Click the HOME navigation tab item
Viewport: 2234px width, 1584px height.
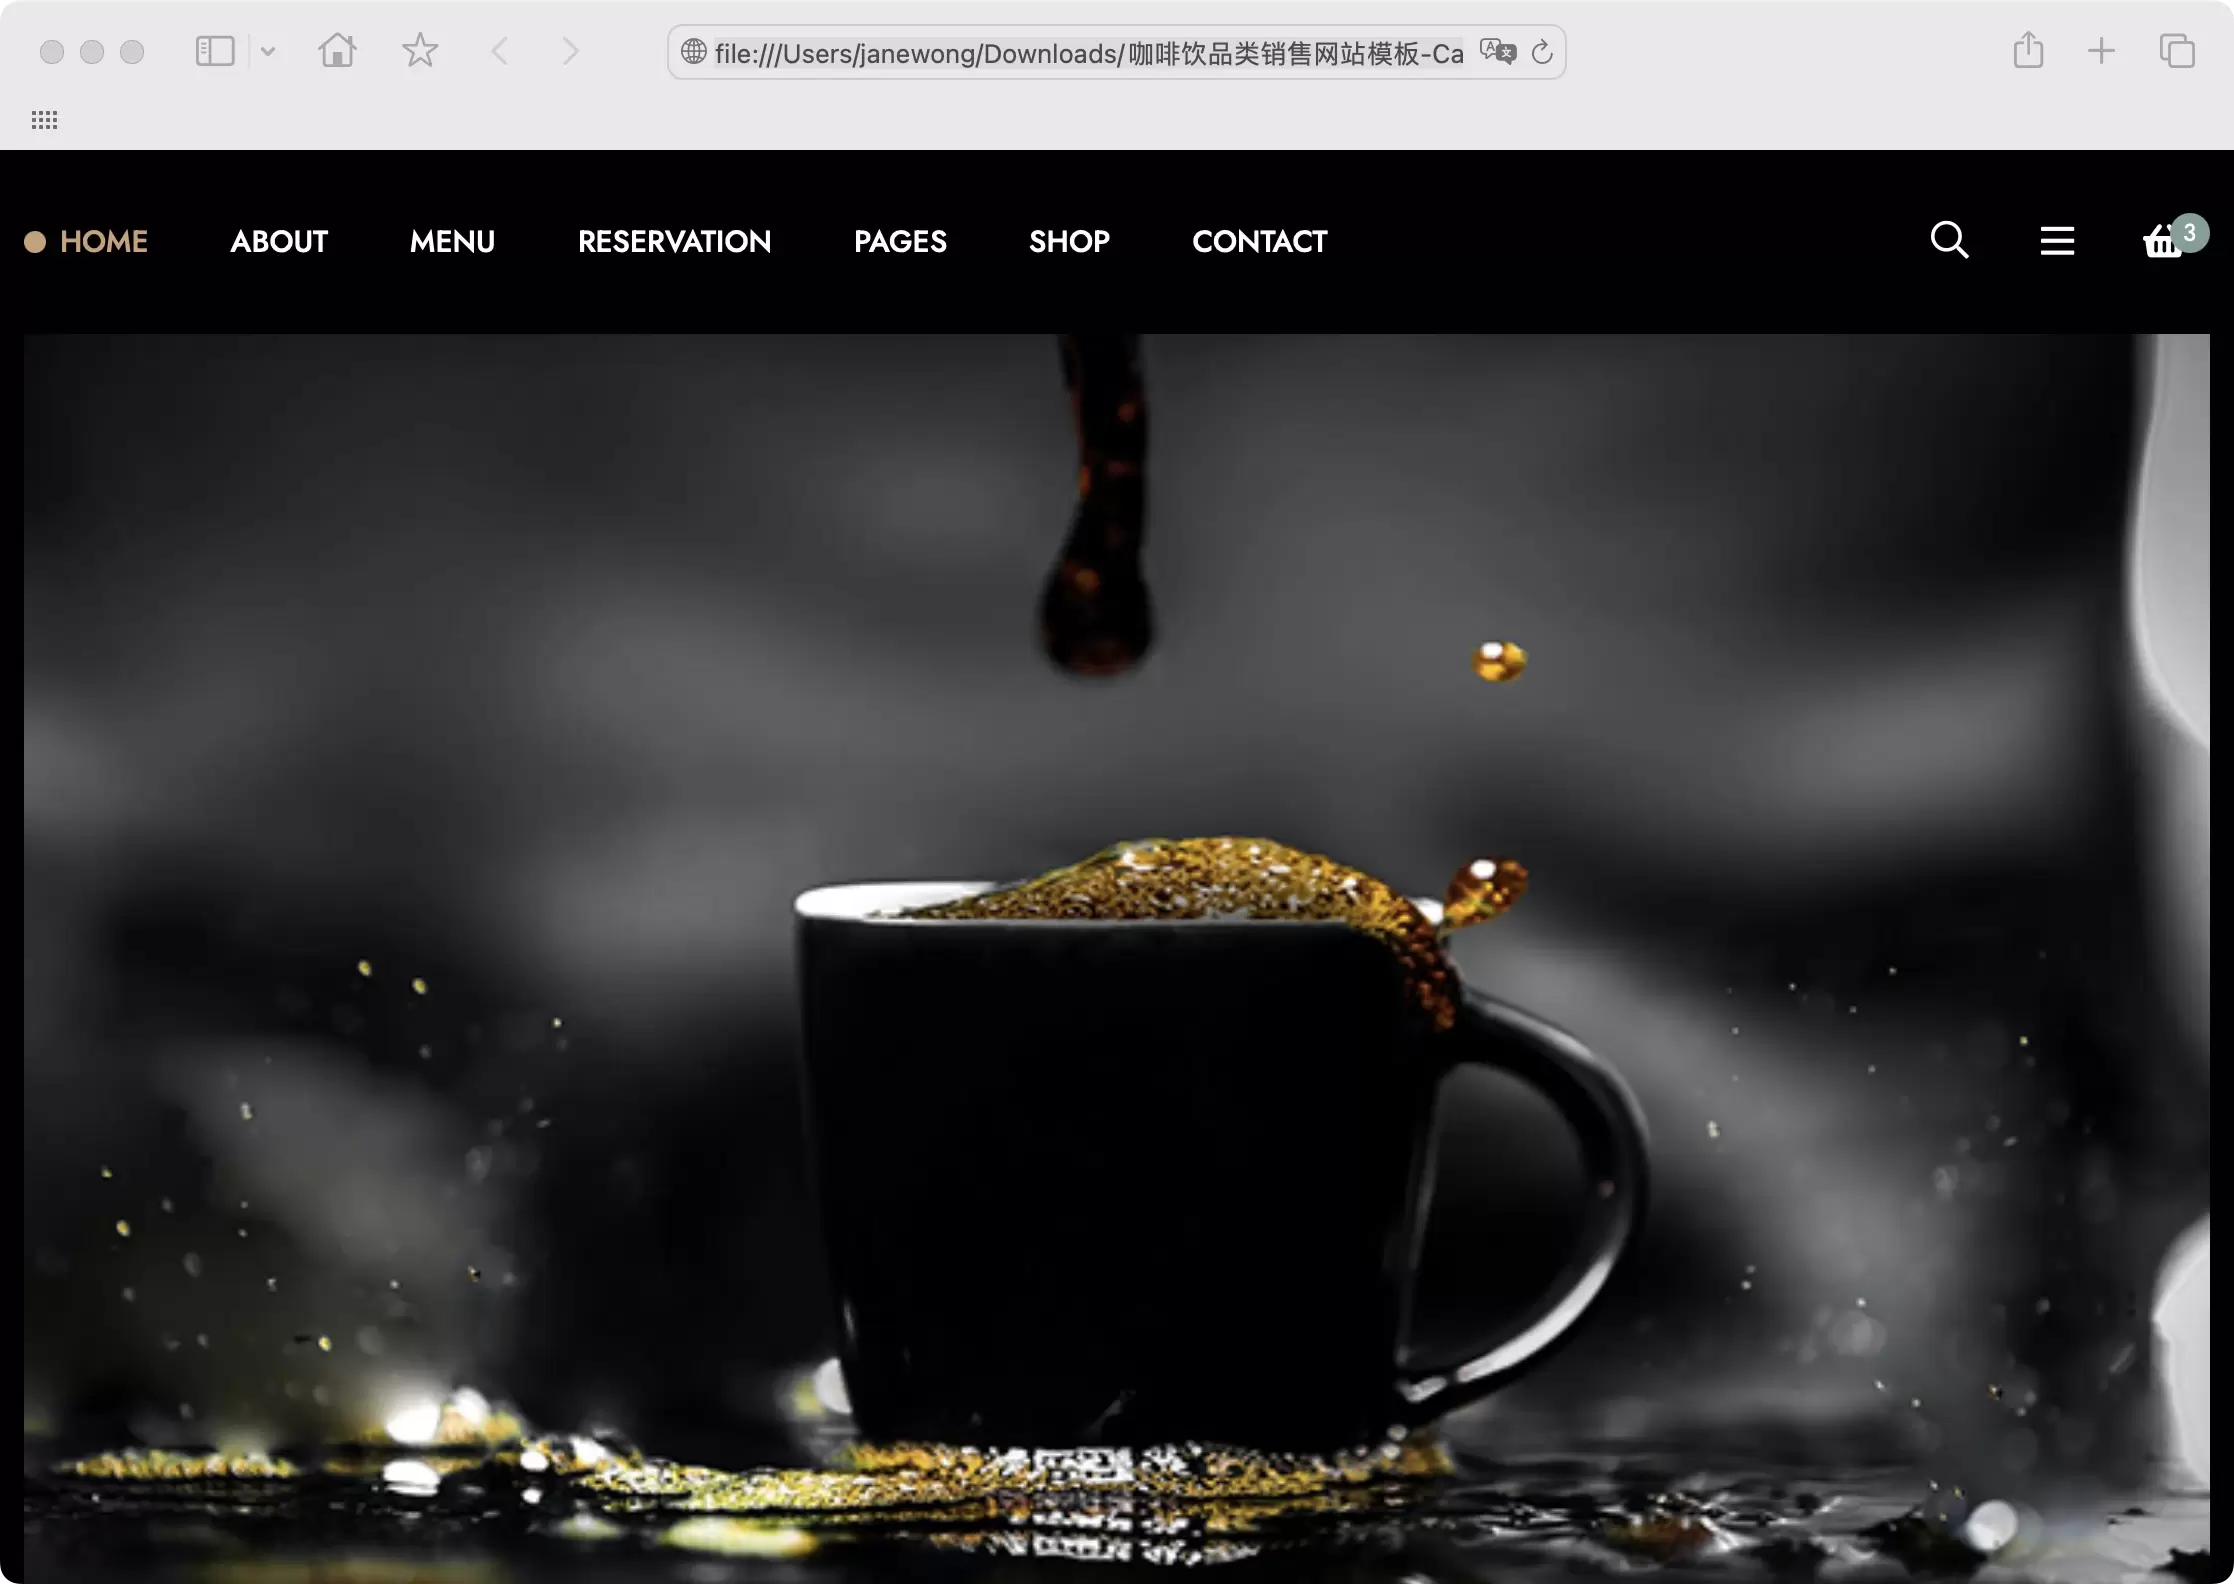tap(103, 242)
